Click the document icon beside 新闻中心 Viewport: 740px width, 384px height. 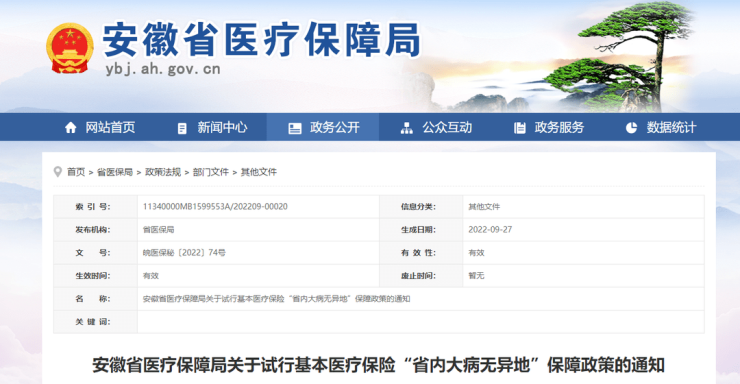pos(182,128)
